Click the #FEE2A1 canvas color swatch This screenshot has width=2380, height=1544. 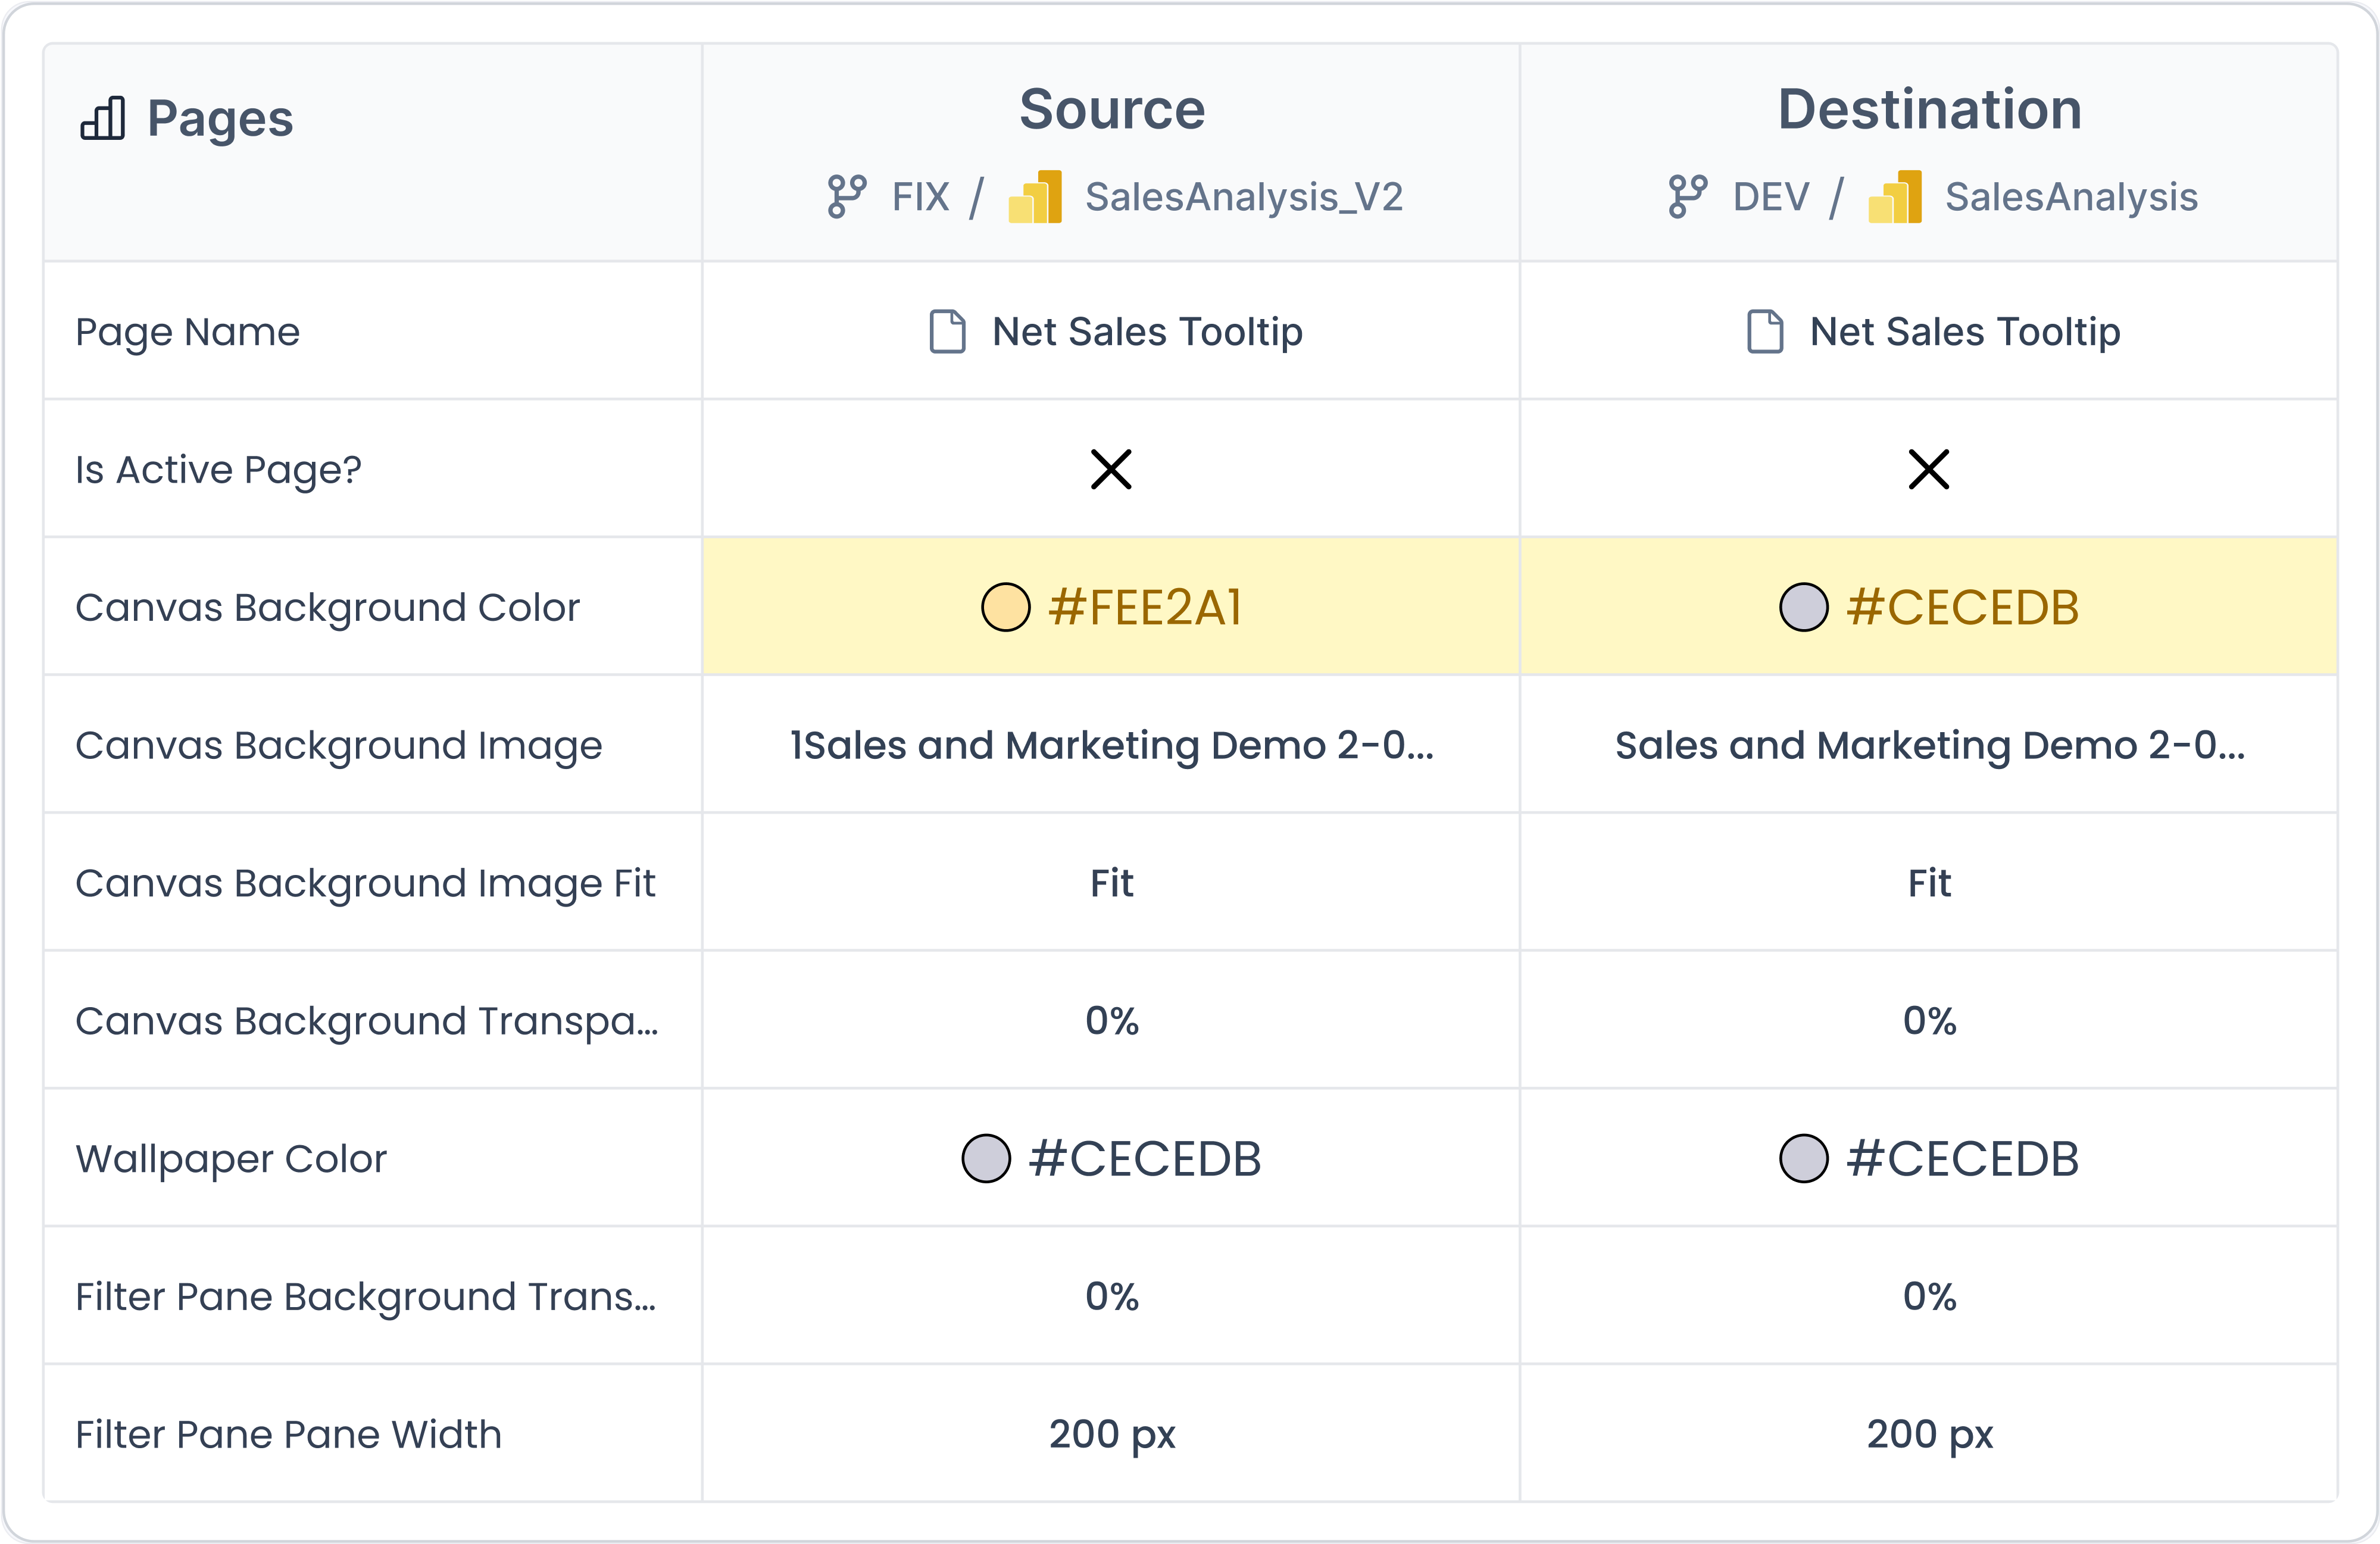pos(1005,607)
